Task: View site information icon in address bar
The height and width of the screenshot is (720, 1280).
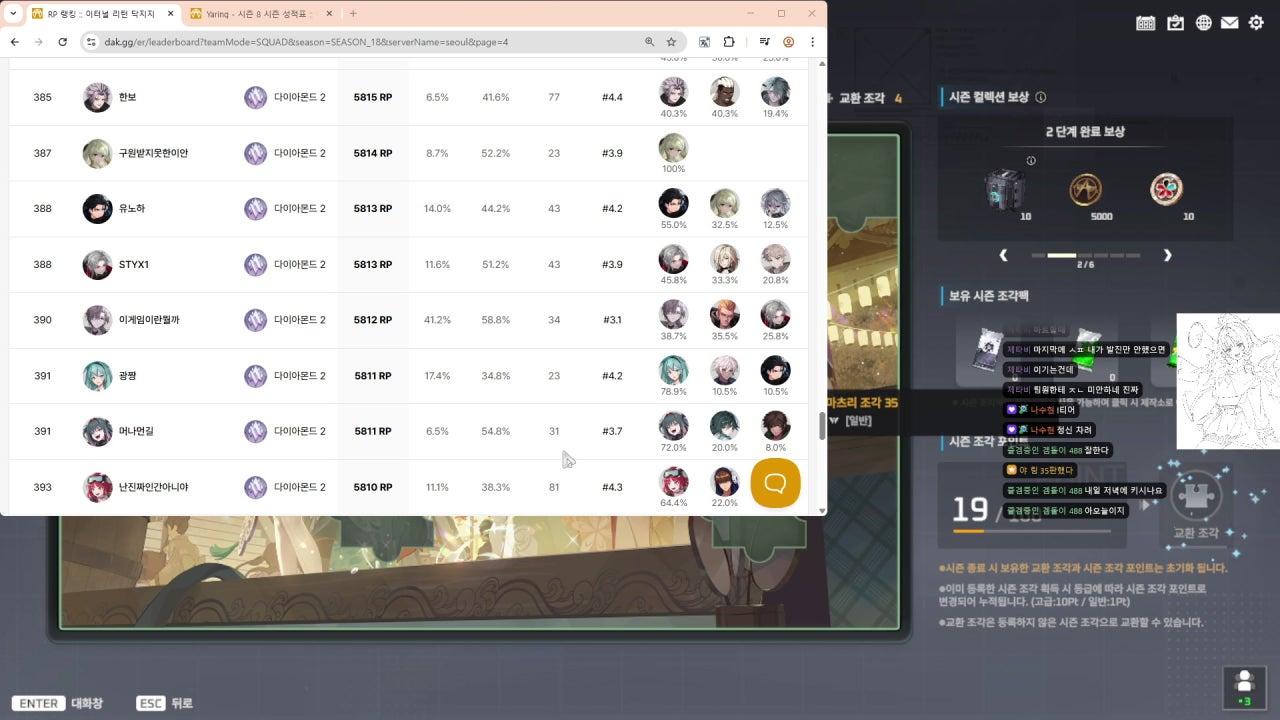Action: 91,42
